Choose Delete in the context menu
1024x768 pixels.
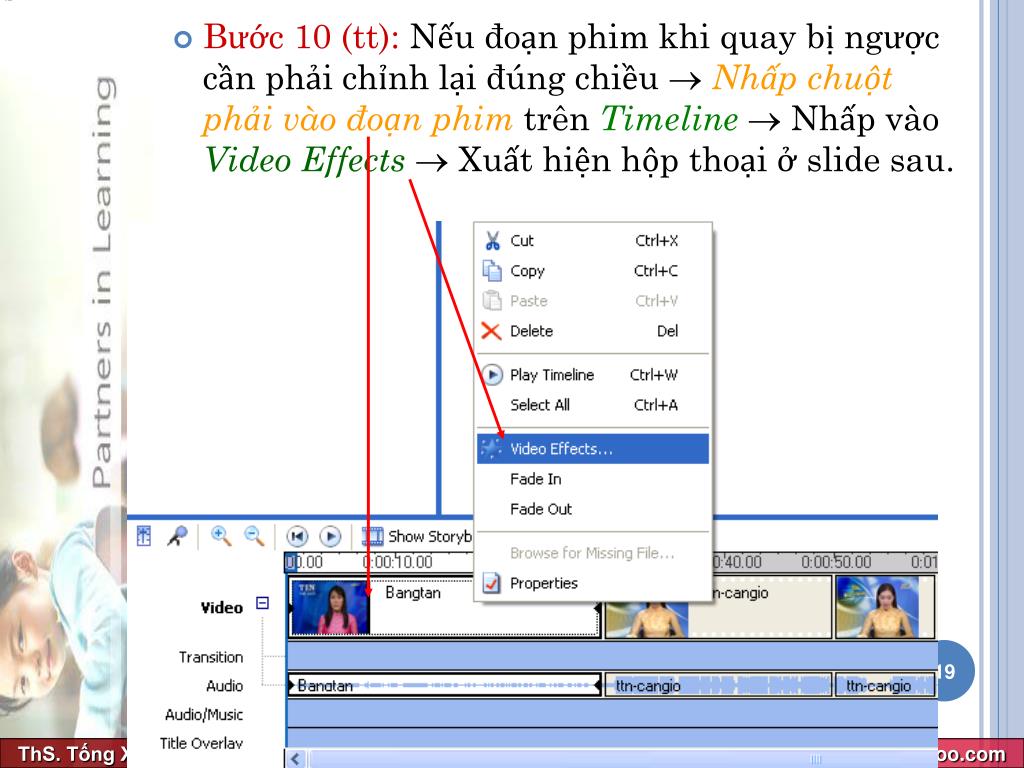[x=593, y=331]
